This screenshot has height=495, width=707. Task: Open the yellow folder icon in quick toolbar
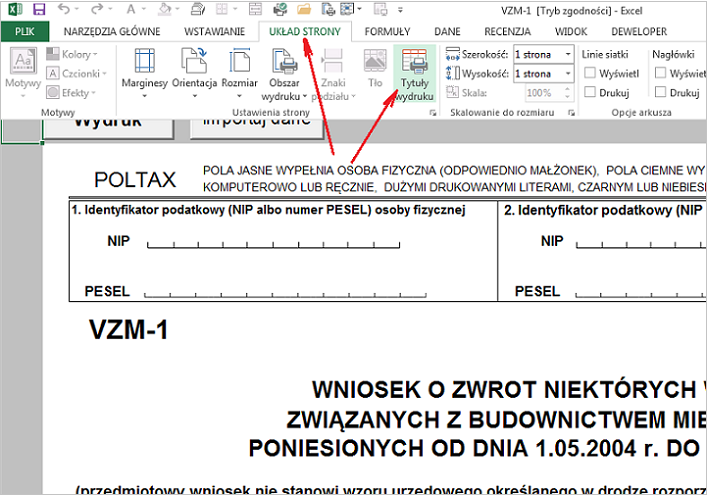tap(304, 9)
